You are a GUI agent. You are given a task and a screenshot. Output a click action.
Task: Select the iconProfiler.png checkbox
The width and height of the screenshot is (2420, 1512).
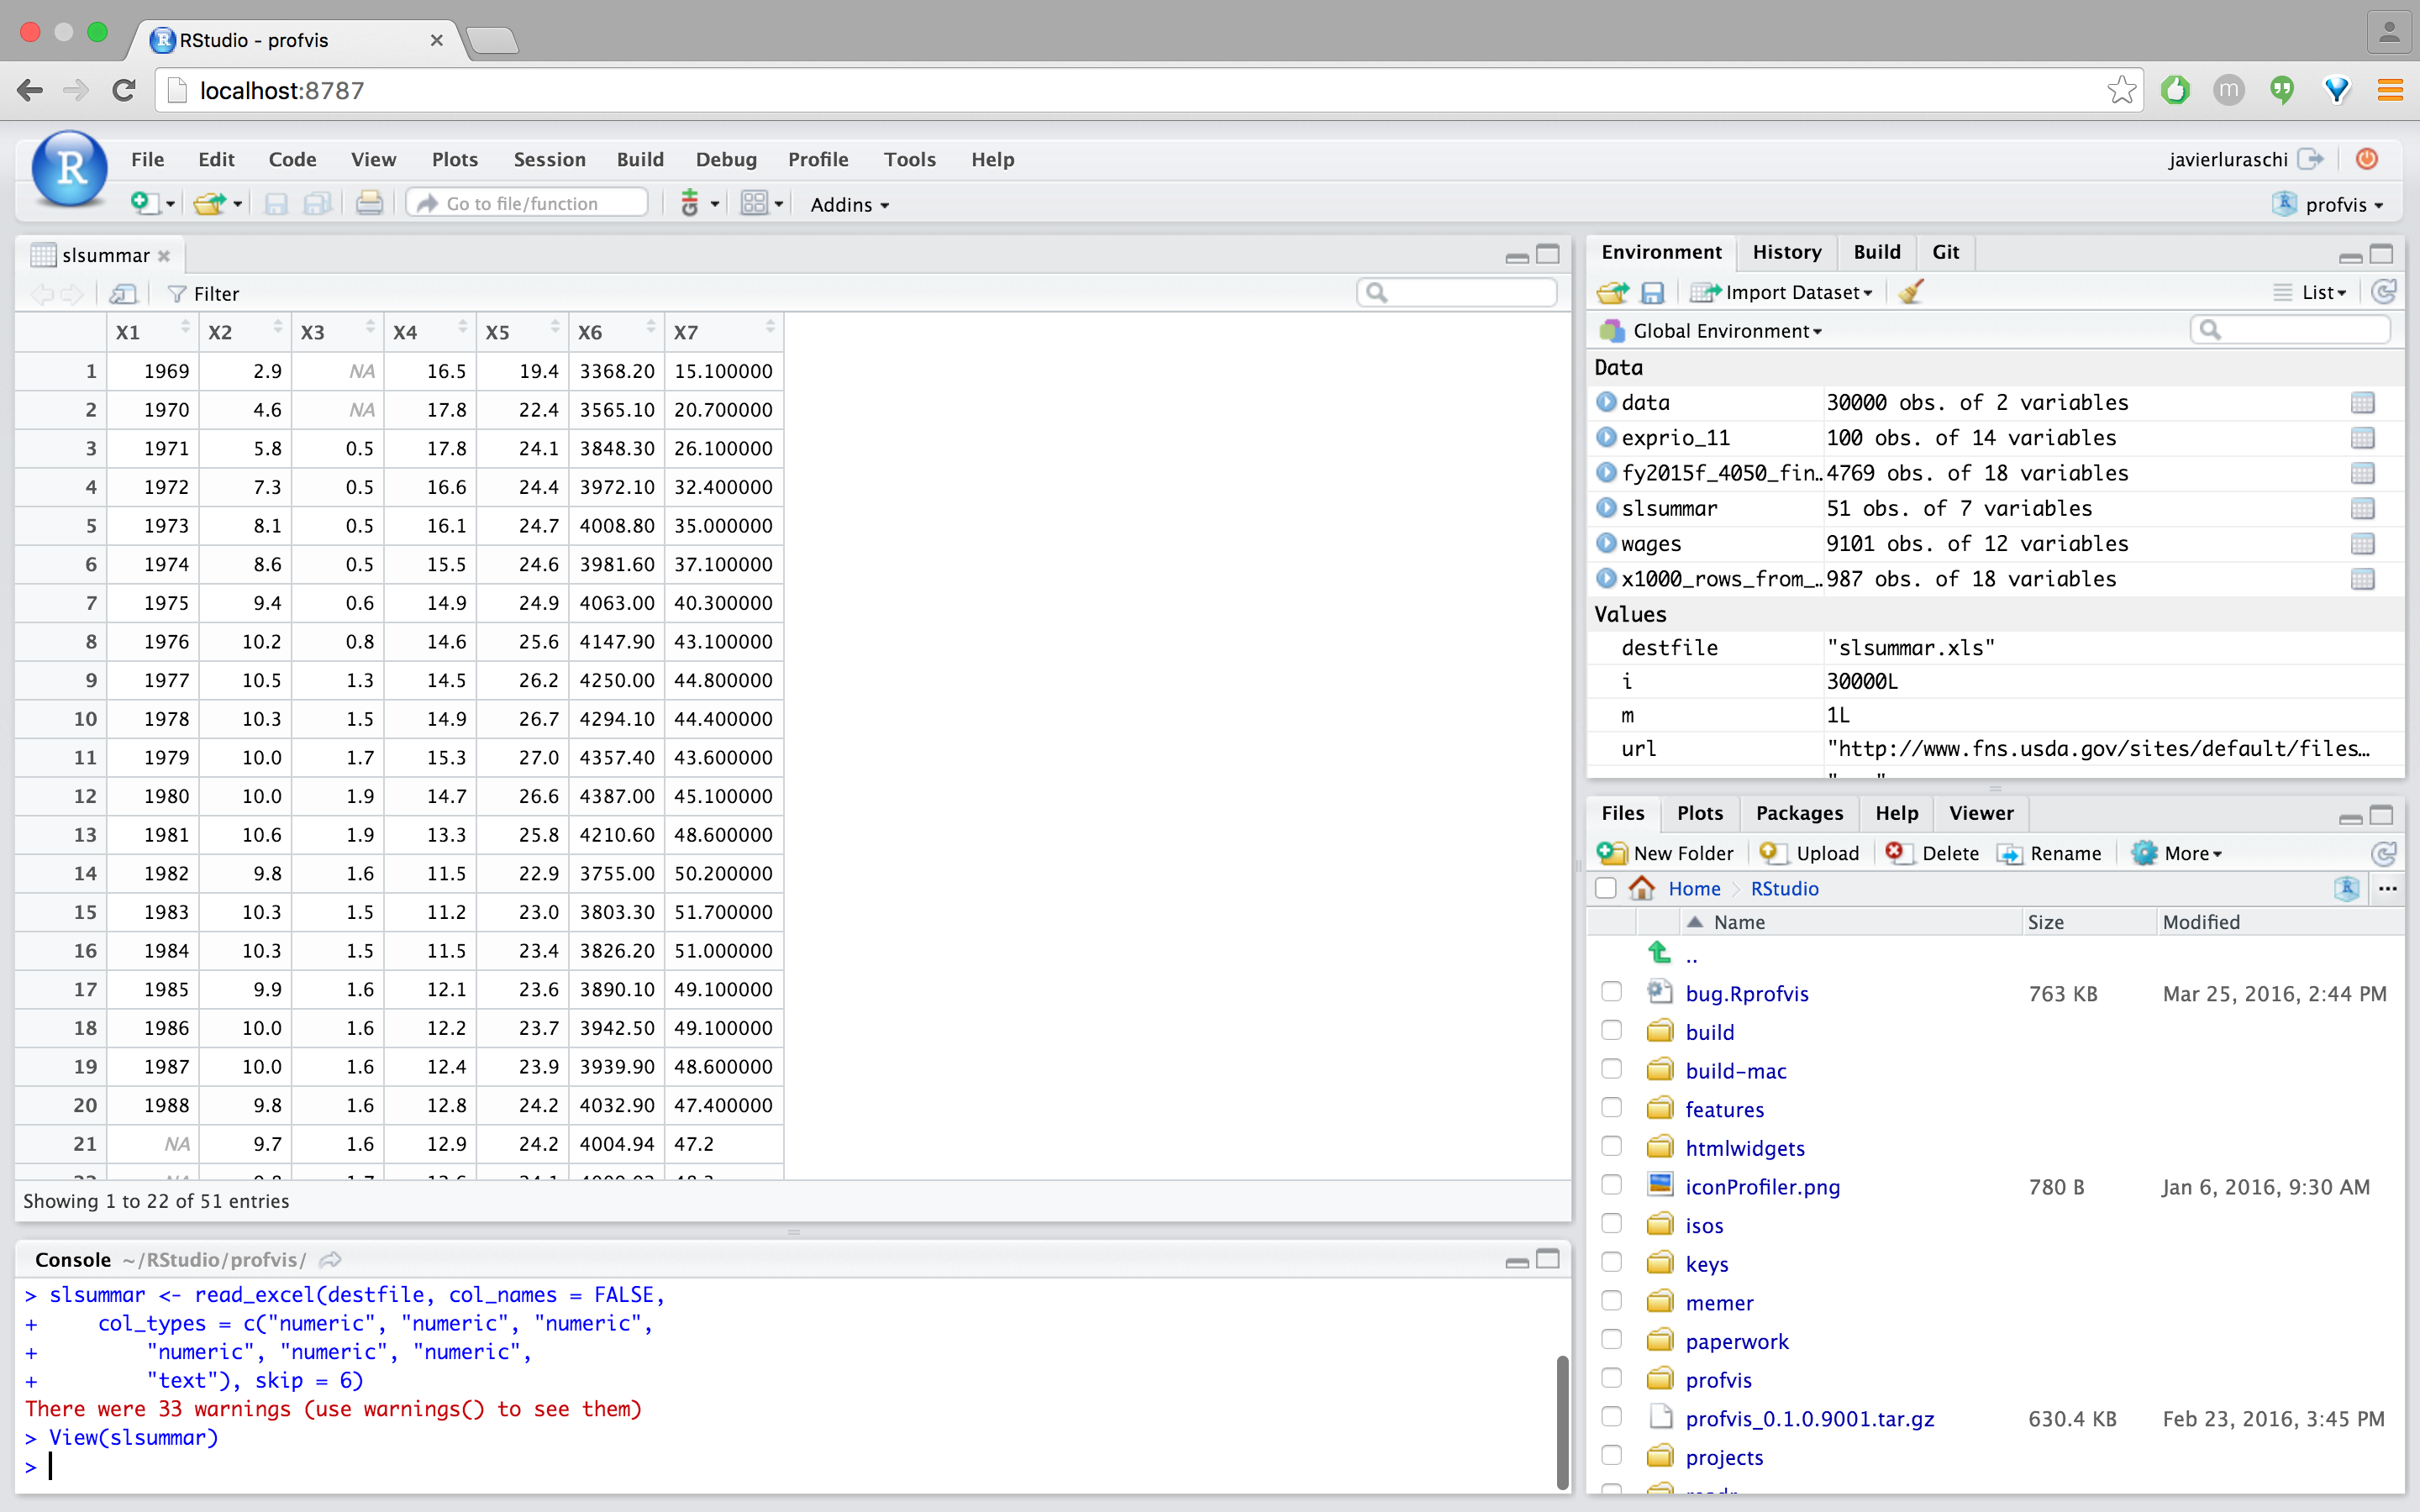pos(1611,1186)
